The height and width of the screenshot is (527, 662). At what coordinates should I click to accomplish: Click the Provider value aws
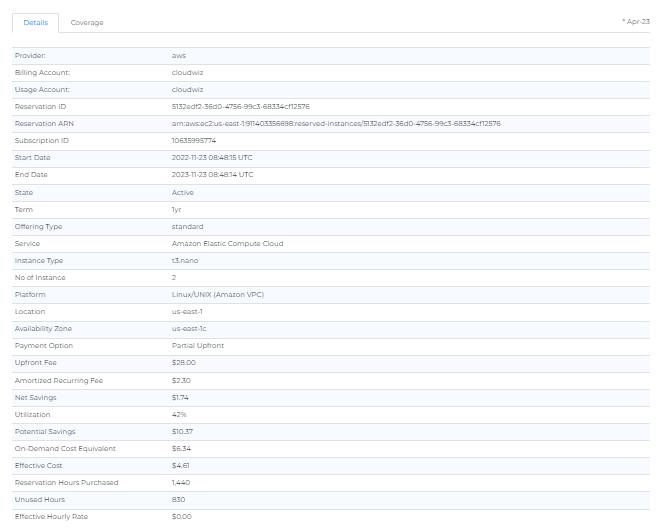pos(179,56)
